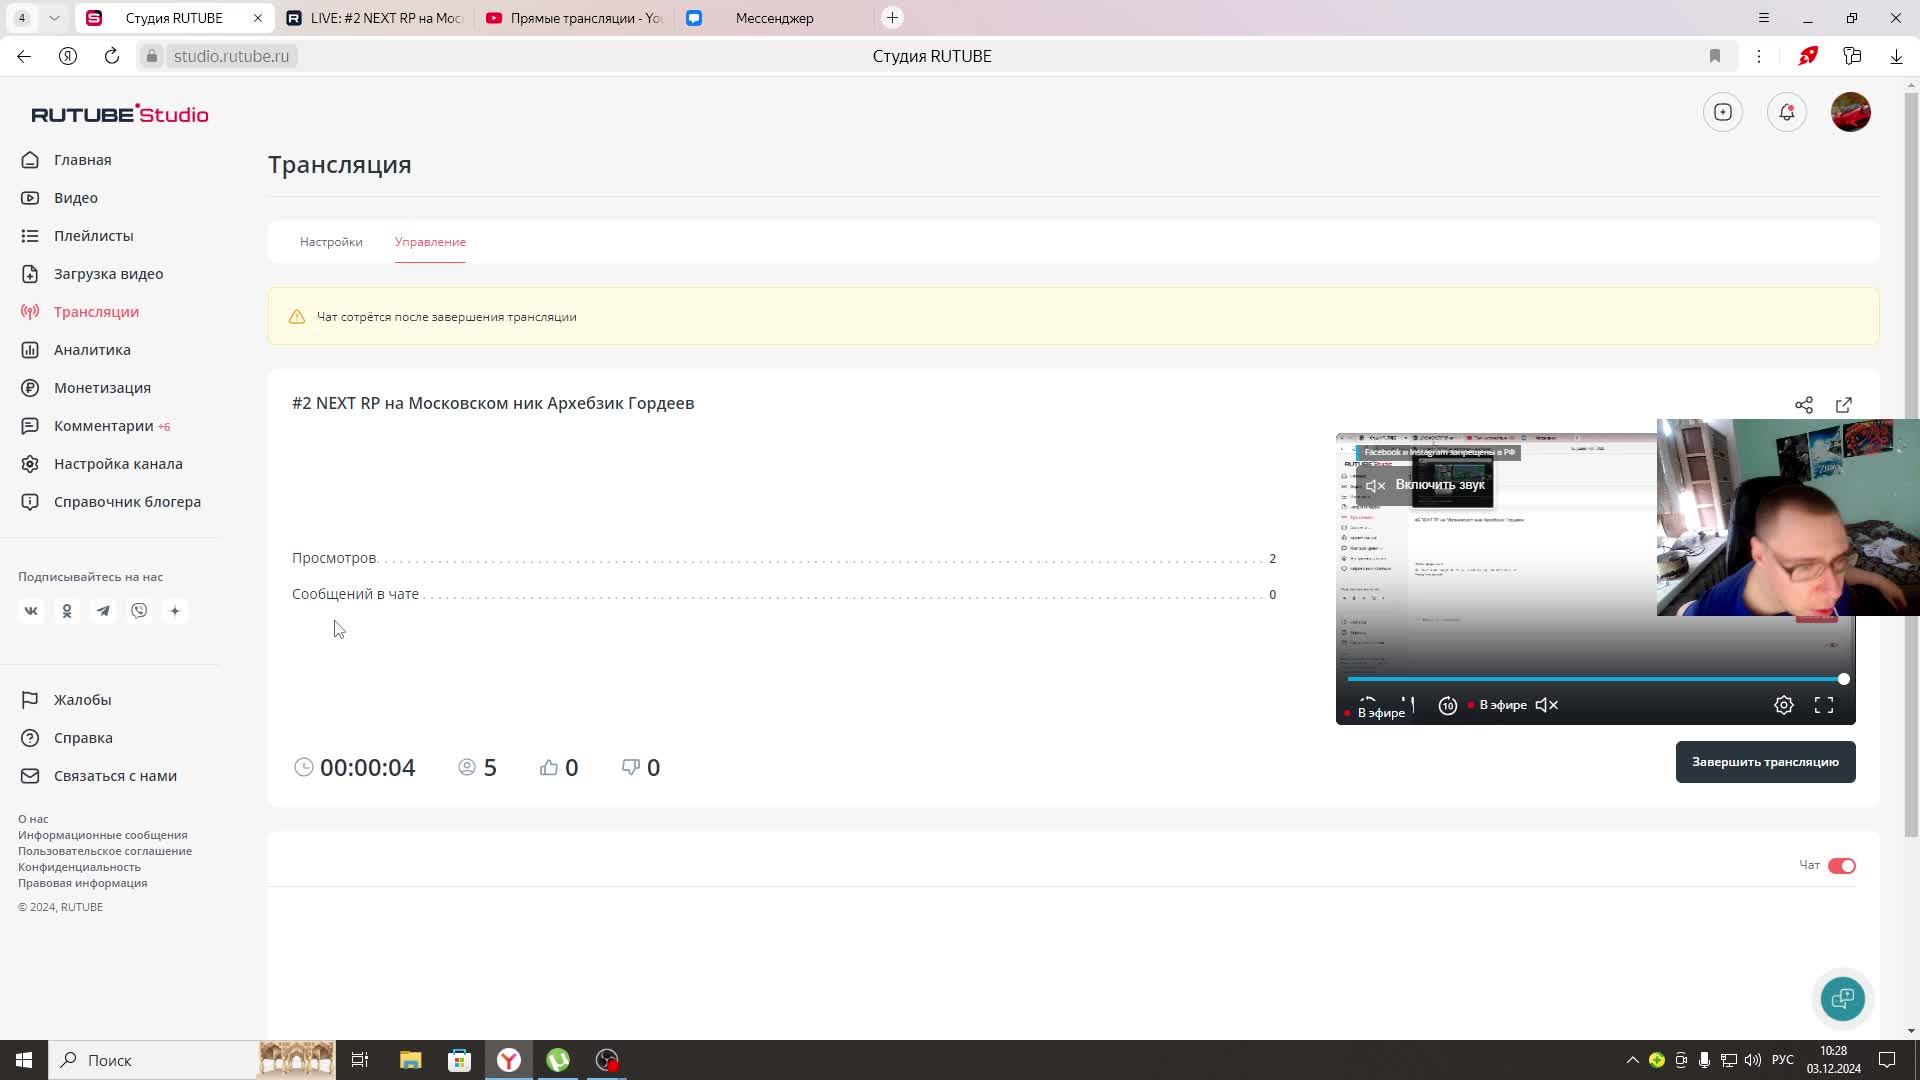Viewport: 1920px width, 1080px height.
Task: Switch to the Настройки tab
Action: pos(331,242)
